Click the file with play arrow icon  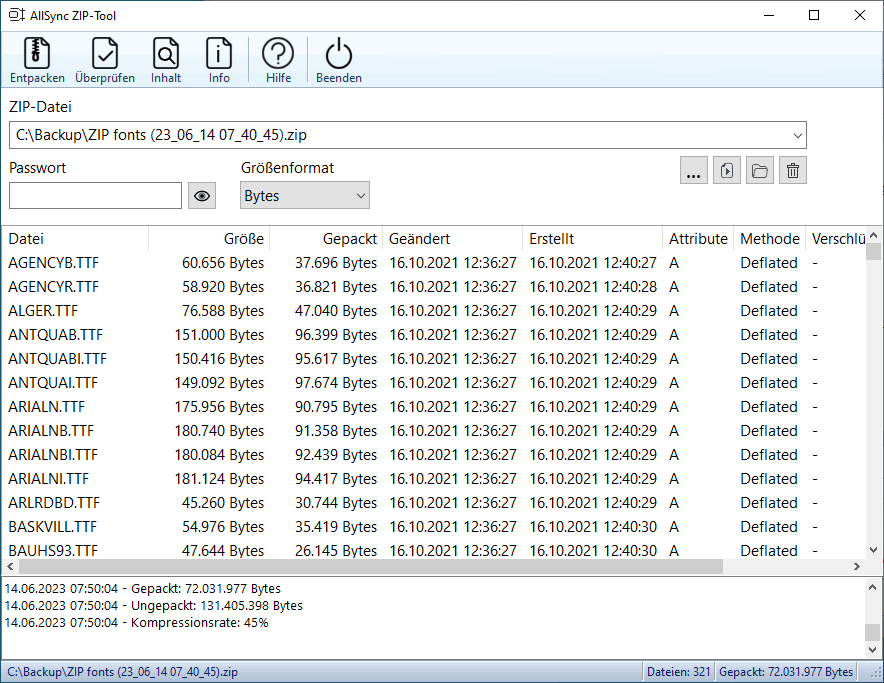coord(727,170)
